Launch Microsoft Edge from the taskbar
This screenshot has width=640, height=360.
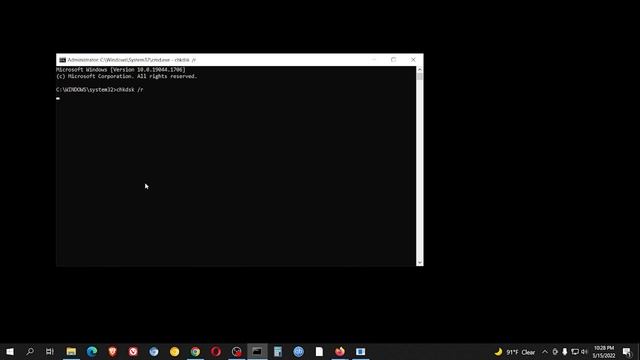pos(92,351)
